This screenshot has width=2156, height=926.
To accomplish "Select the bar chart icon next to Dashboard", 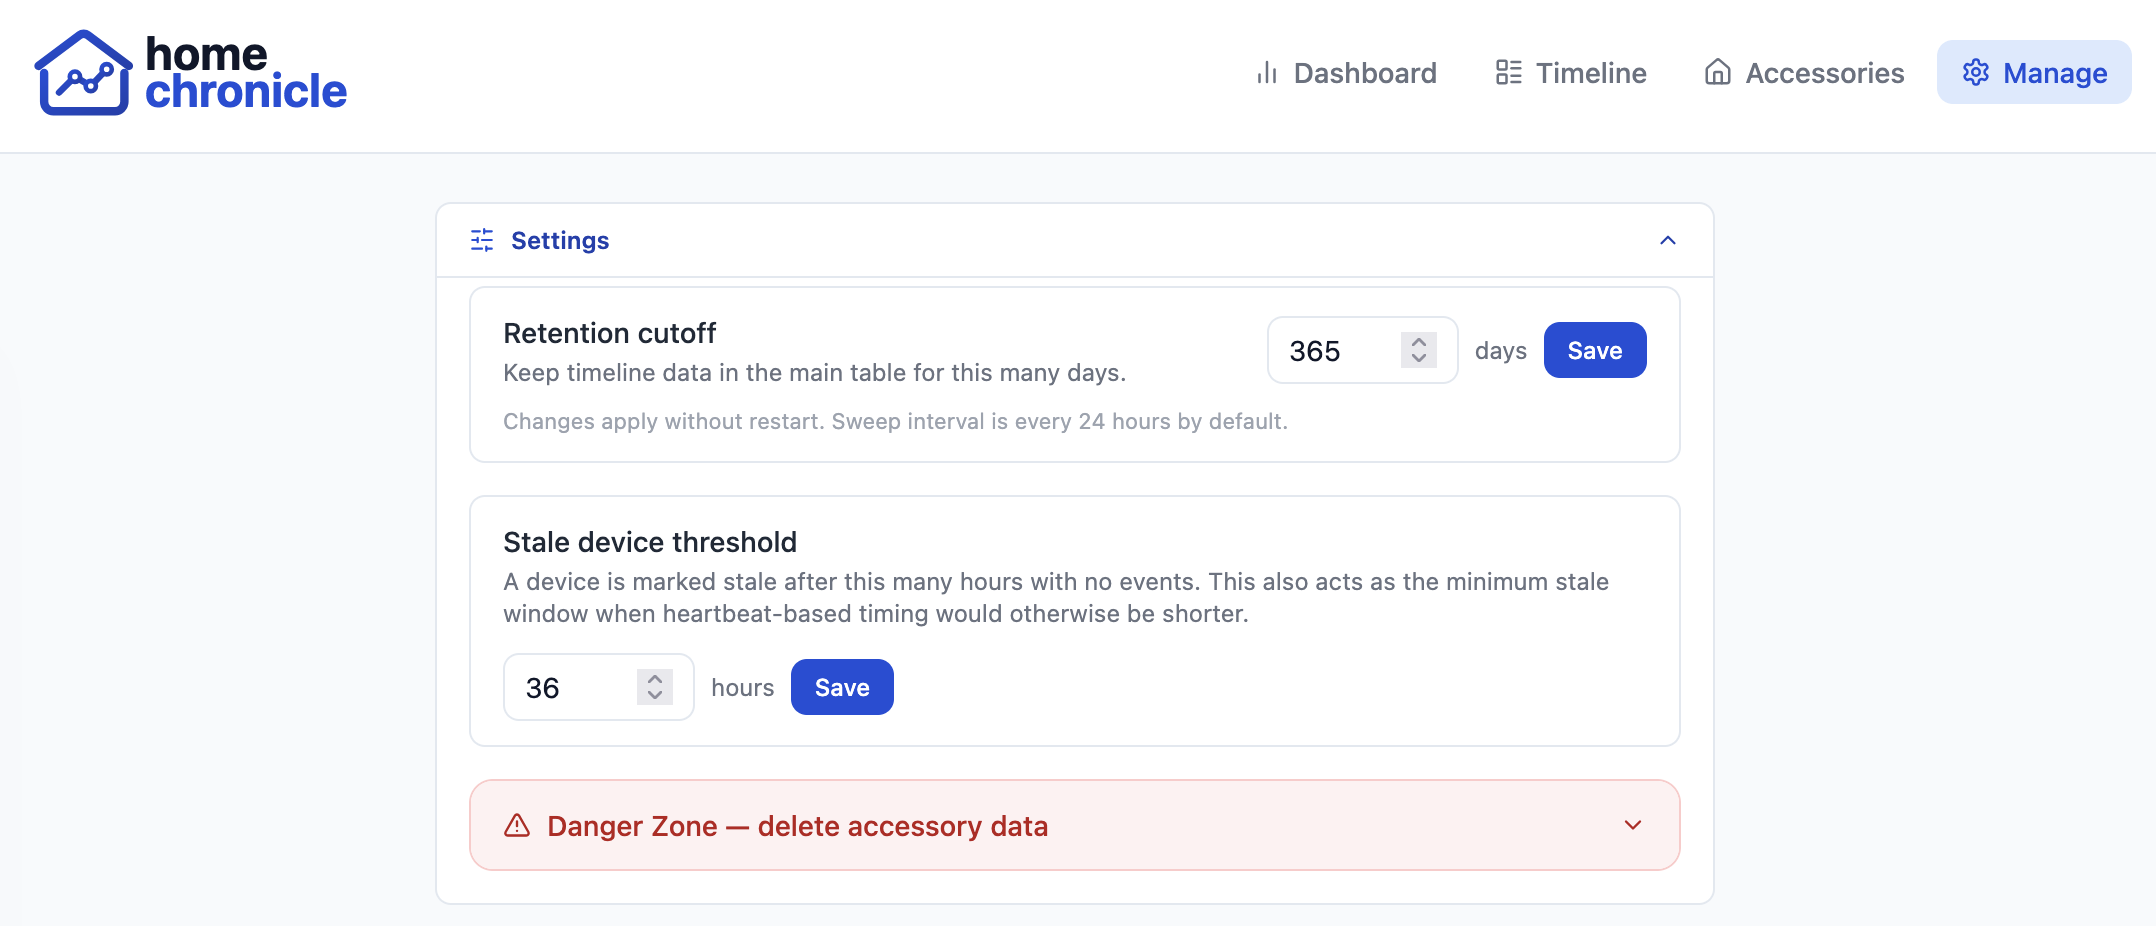I will [x=1266, y=72].
